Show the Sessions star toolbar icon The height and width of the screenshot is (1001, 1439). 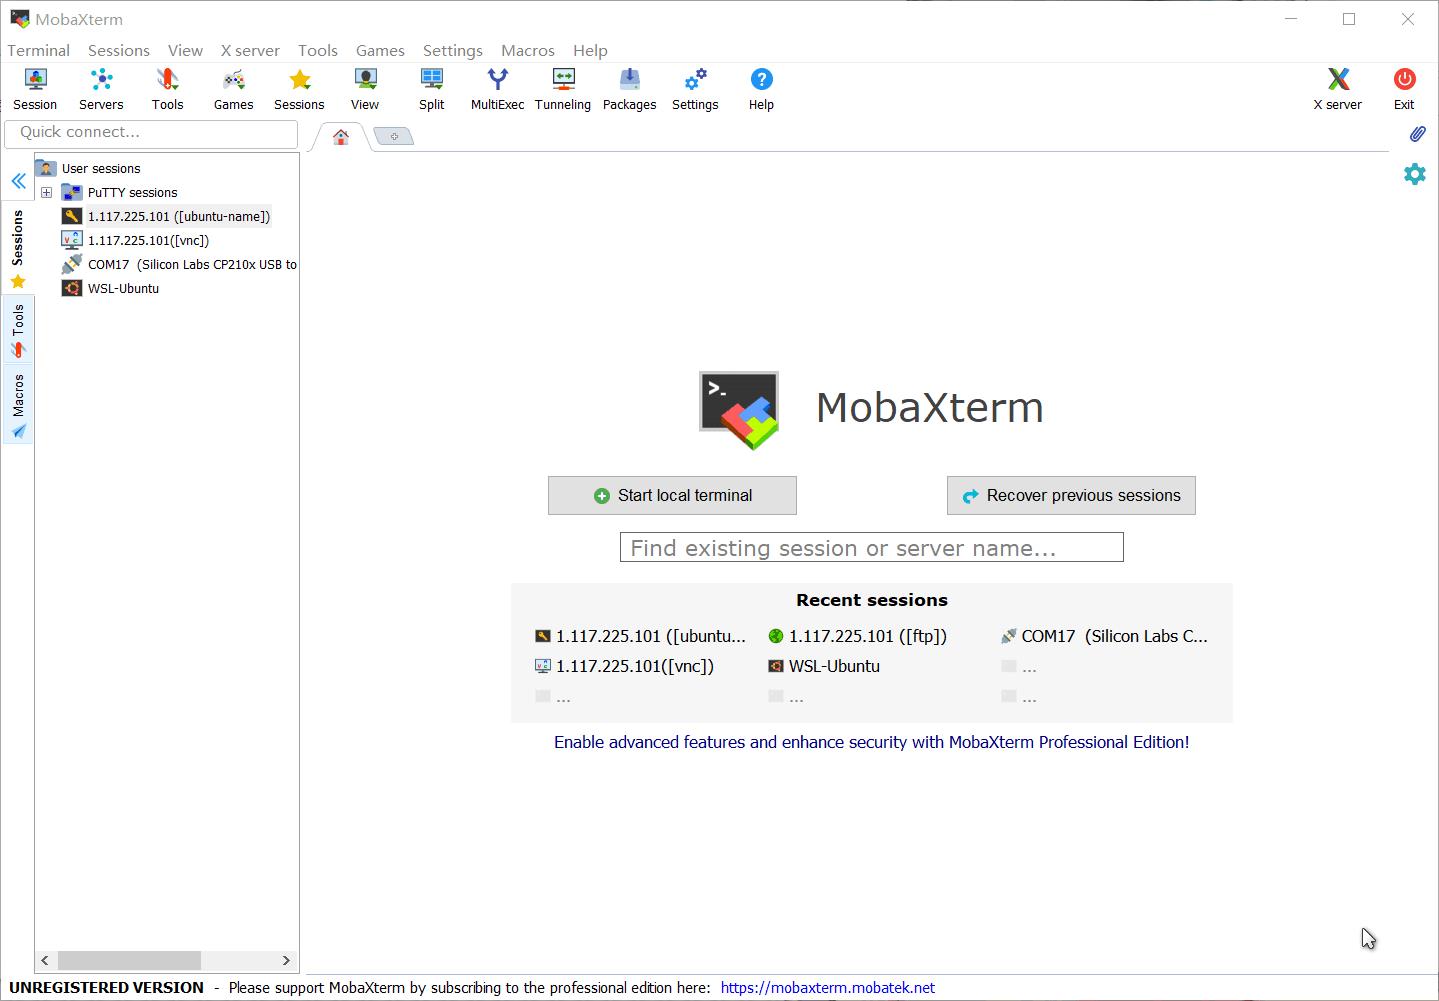pyautogui.click(x=299, y=89)
